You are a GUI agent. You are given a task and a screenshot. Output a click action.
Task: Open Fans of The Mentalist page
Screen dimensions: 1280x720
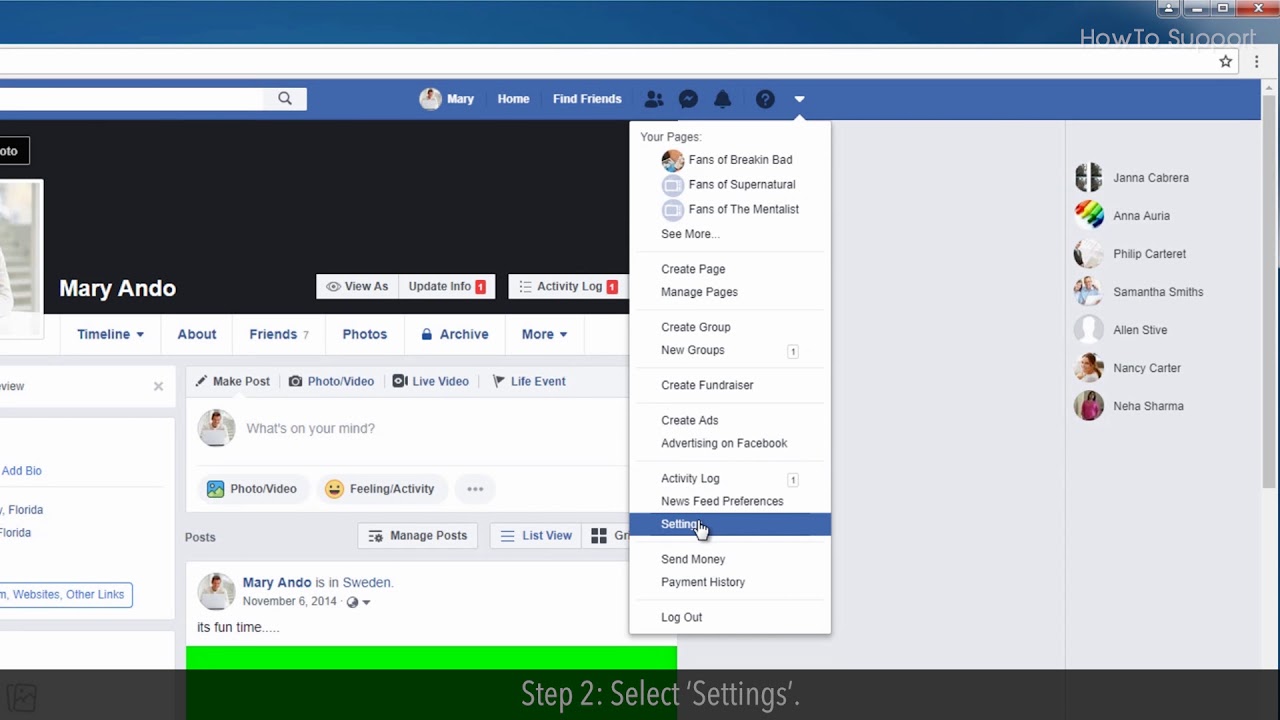[x=730, y=209]
